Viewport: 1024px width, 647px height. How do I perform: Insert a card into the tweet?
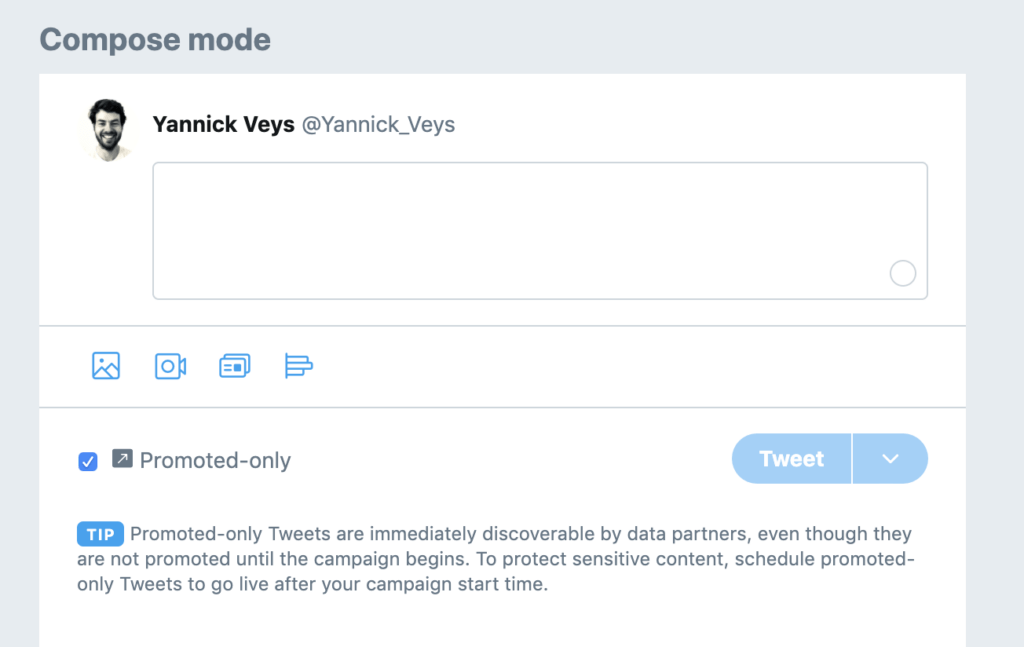[234, 366]
